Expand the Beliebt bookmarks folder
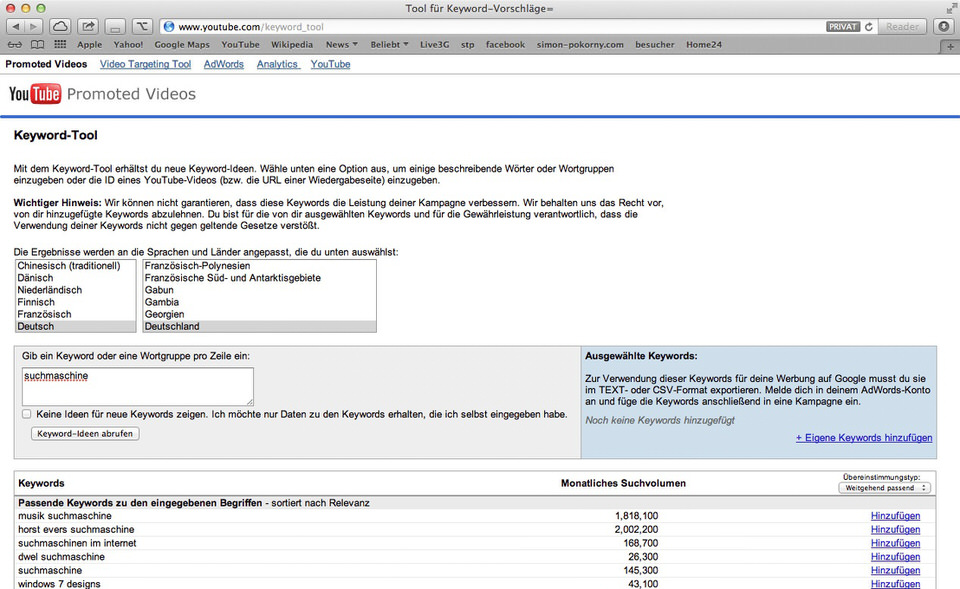 [x=389, y=45]
